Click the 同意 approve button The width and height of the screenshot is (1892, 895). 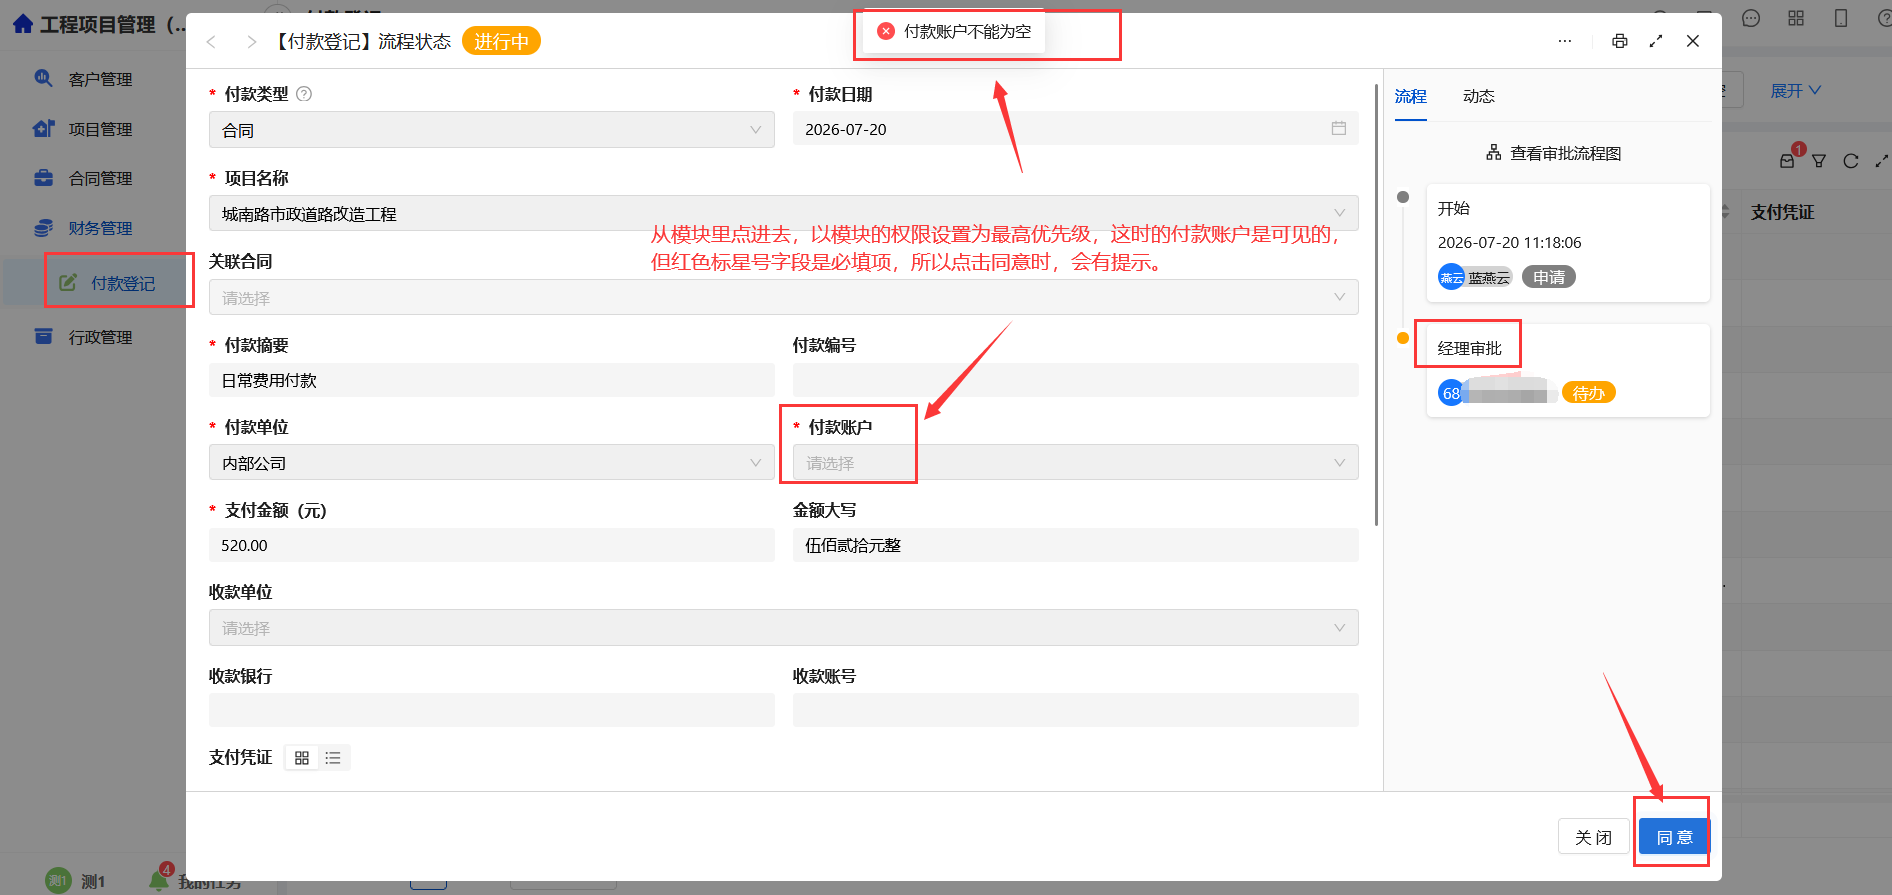click(x=1675, y=837)
